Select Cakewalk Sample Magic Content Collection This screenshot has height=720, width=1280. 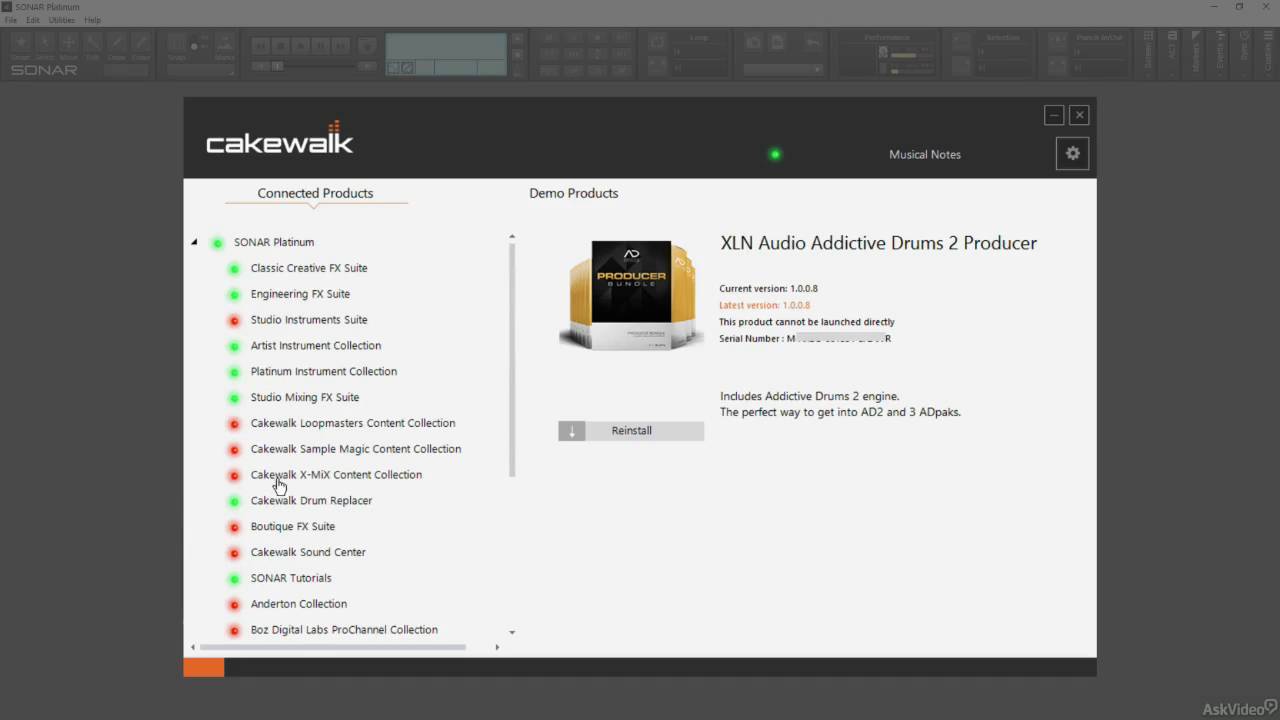point(356,449)
